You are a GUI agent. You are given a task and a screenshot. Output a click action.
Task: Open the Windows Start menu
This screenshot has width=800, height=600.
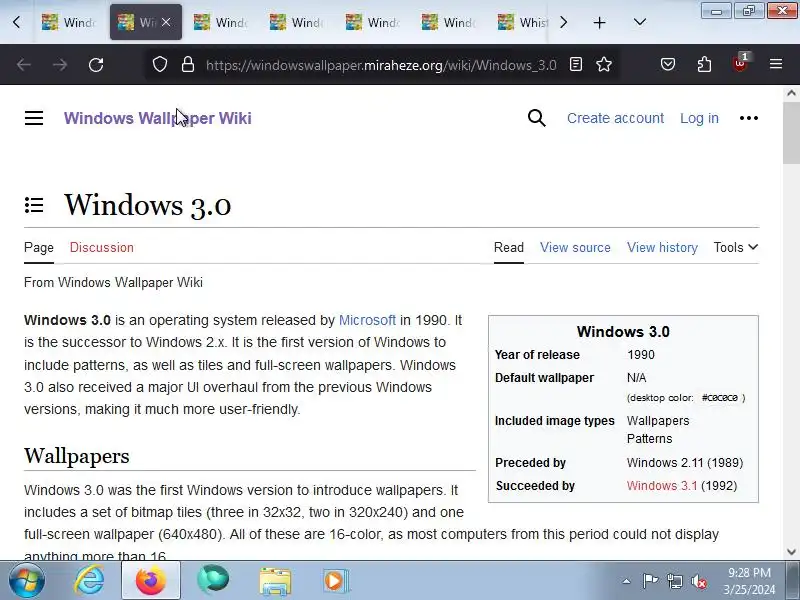[26, 581]
